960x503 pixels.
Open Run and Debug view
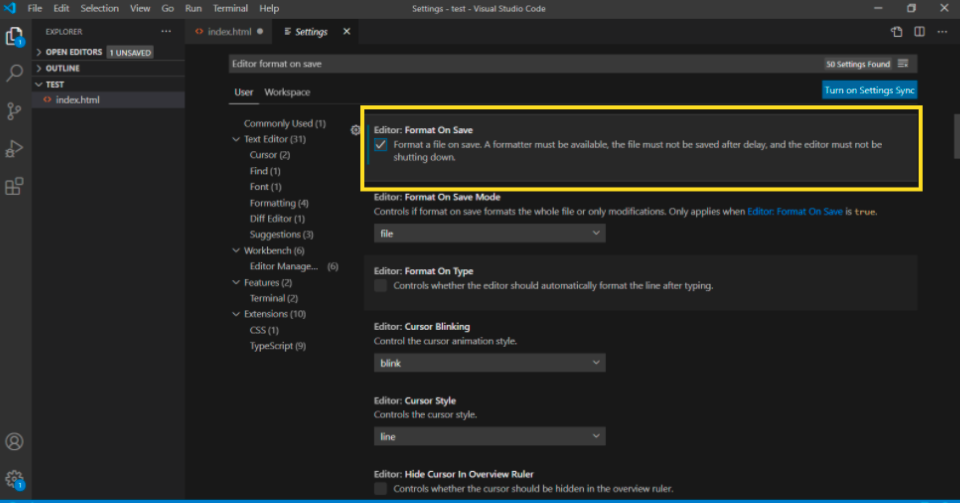click(14, 149)
